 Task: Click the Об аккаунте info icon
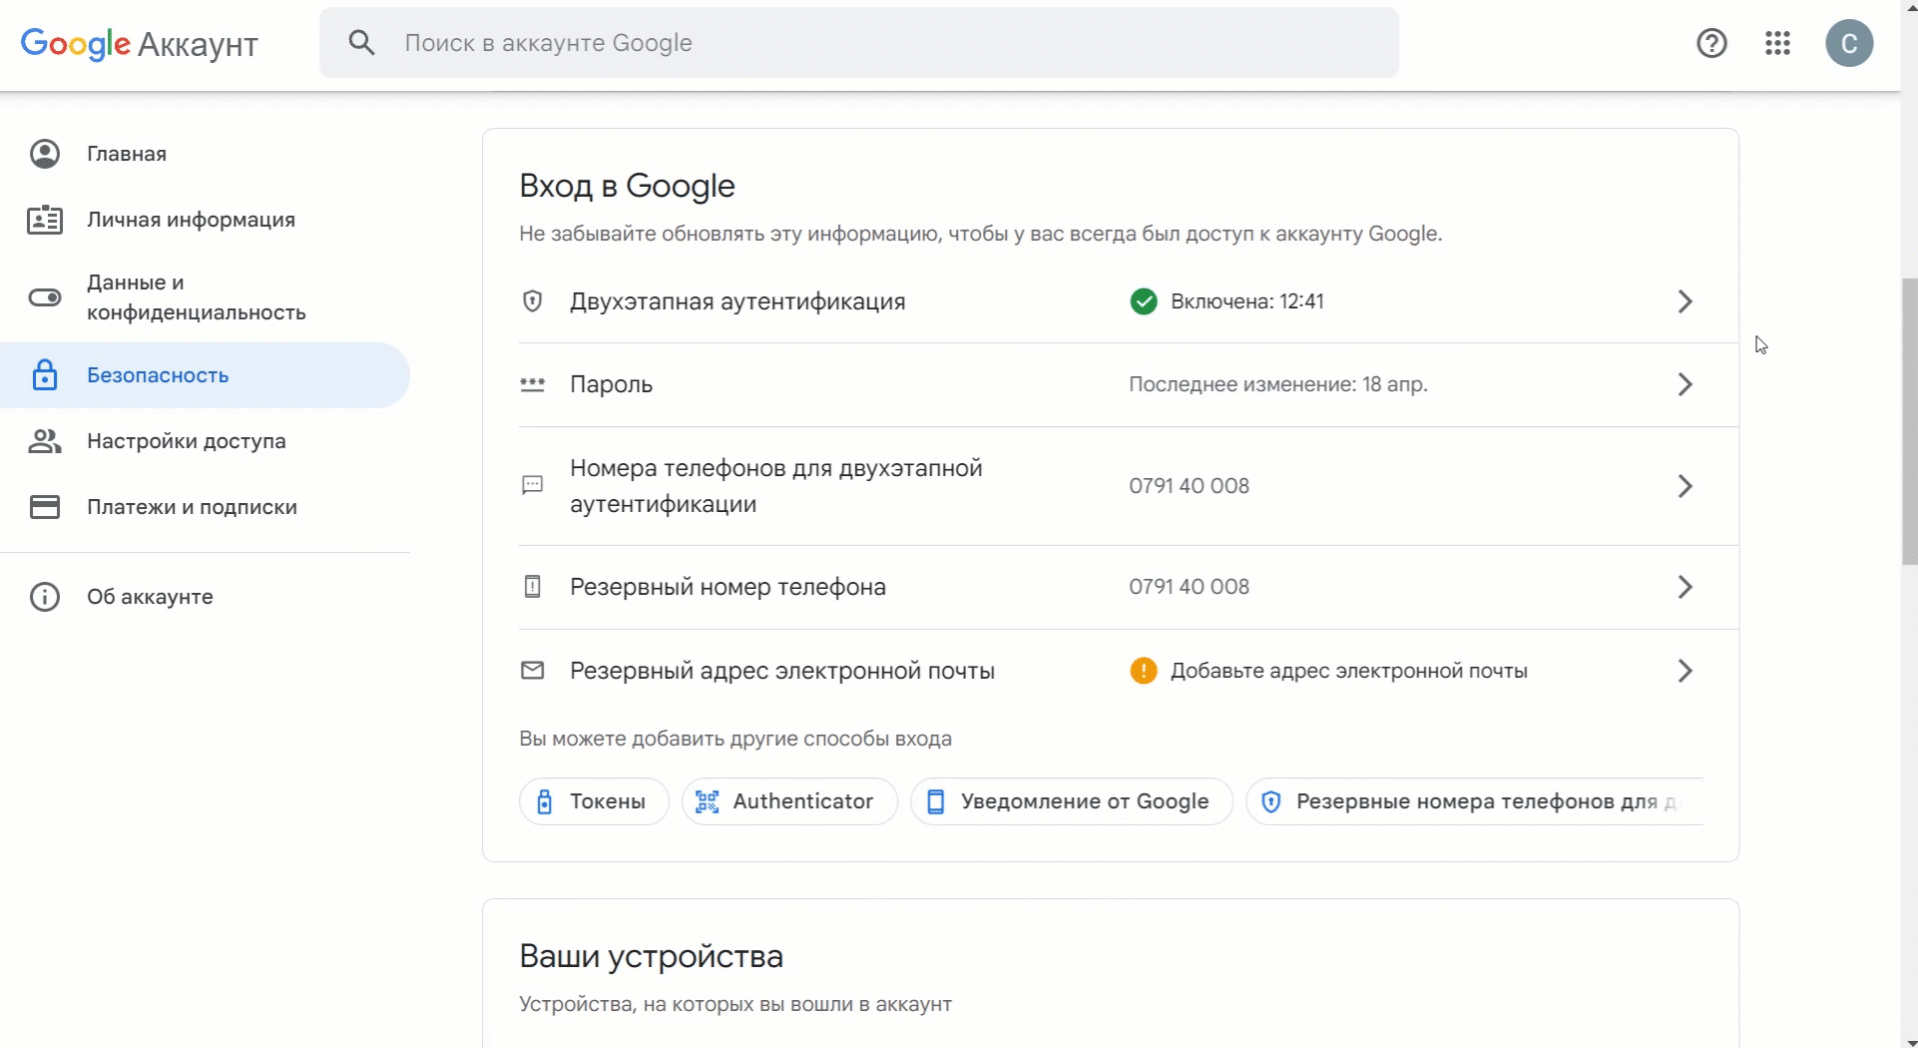(45, 597)
